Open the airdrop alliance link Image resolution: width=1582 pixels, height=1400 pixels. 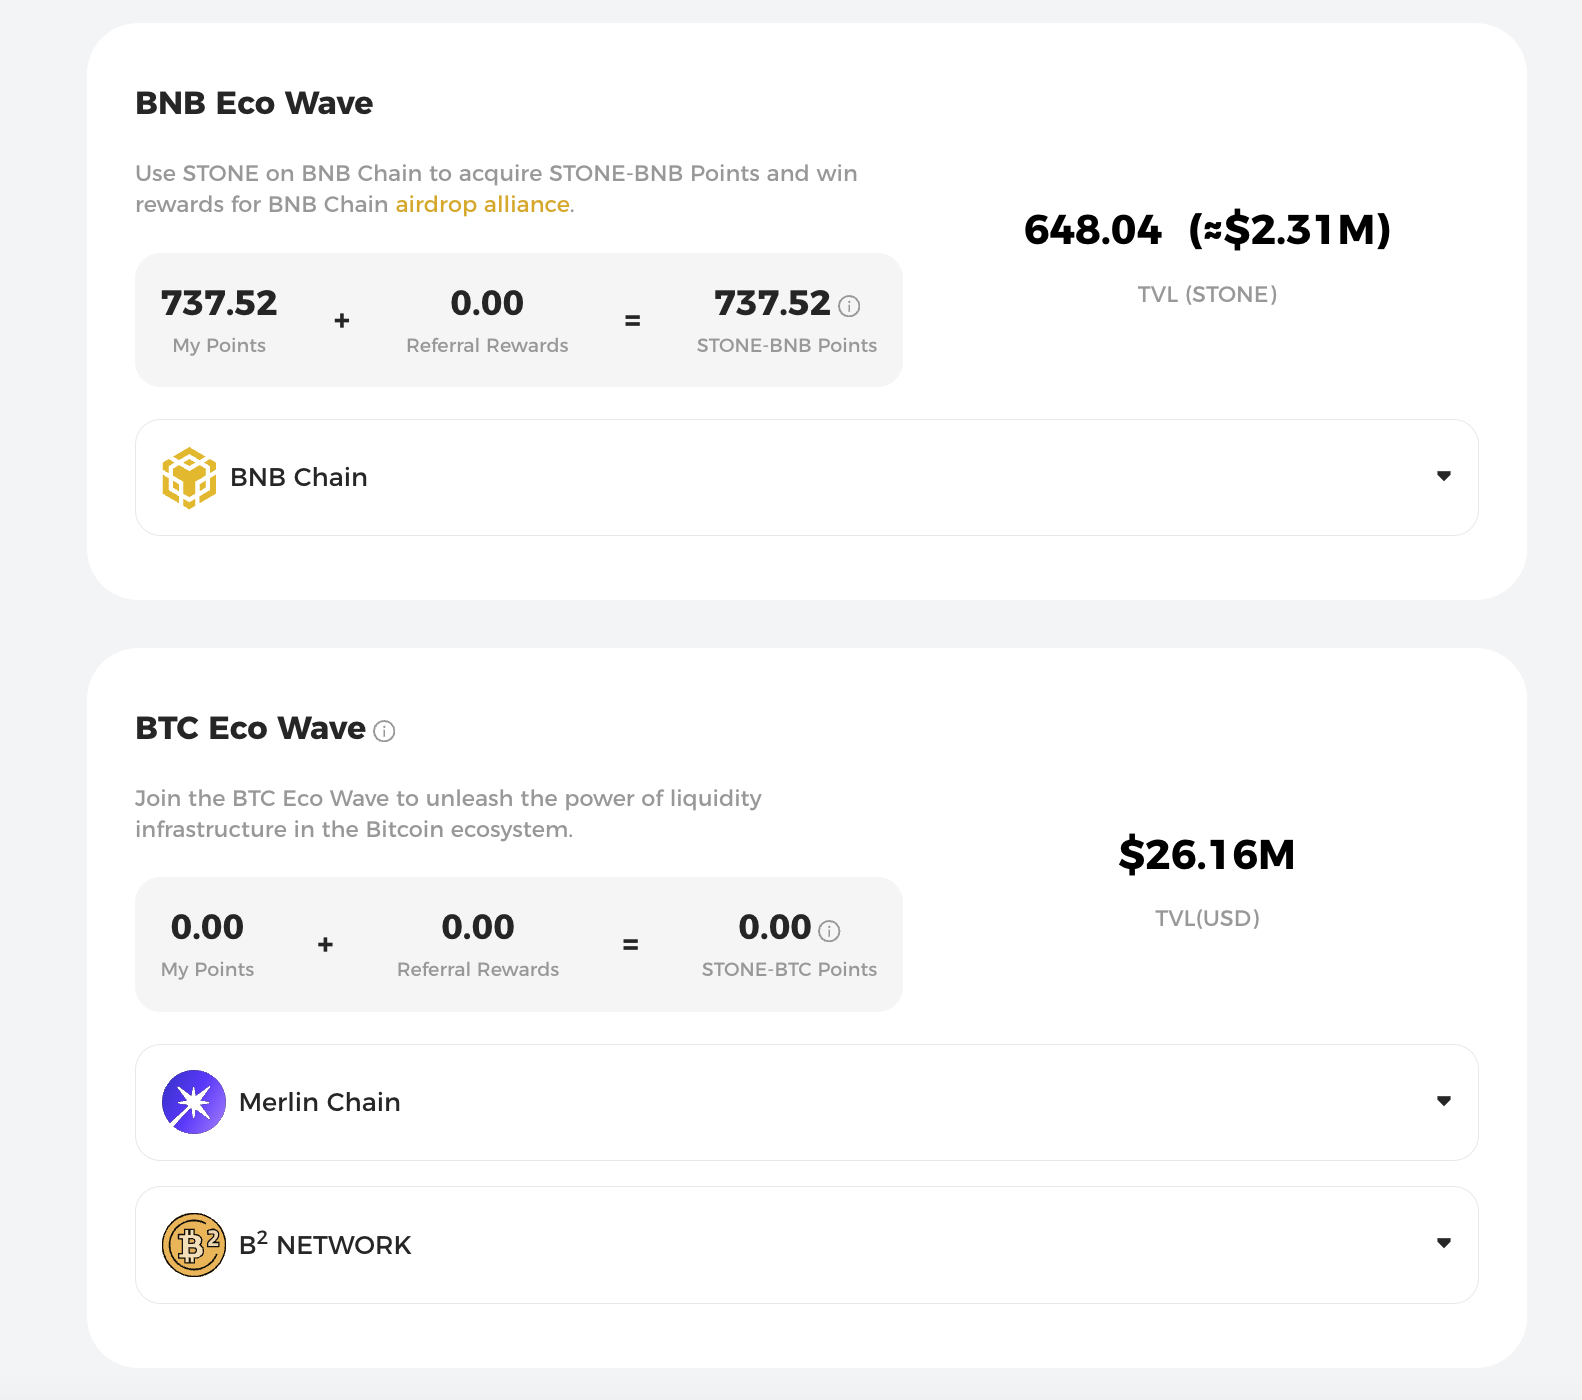coord(483,204)
